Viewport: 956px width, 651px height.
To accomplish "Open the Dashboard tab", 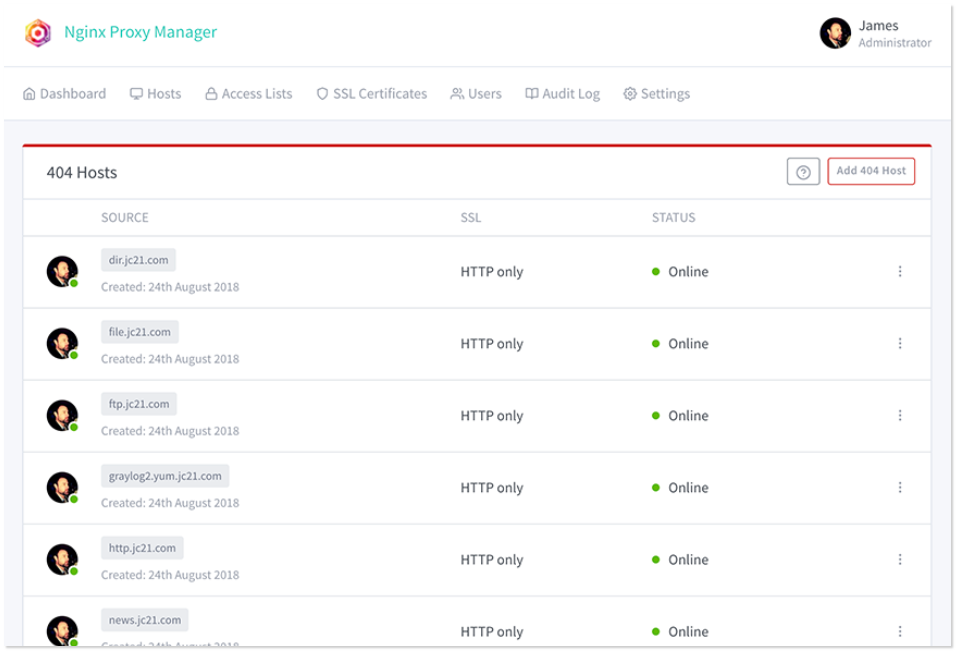I will tap(64, 94).
